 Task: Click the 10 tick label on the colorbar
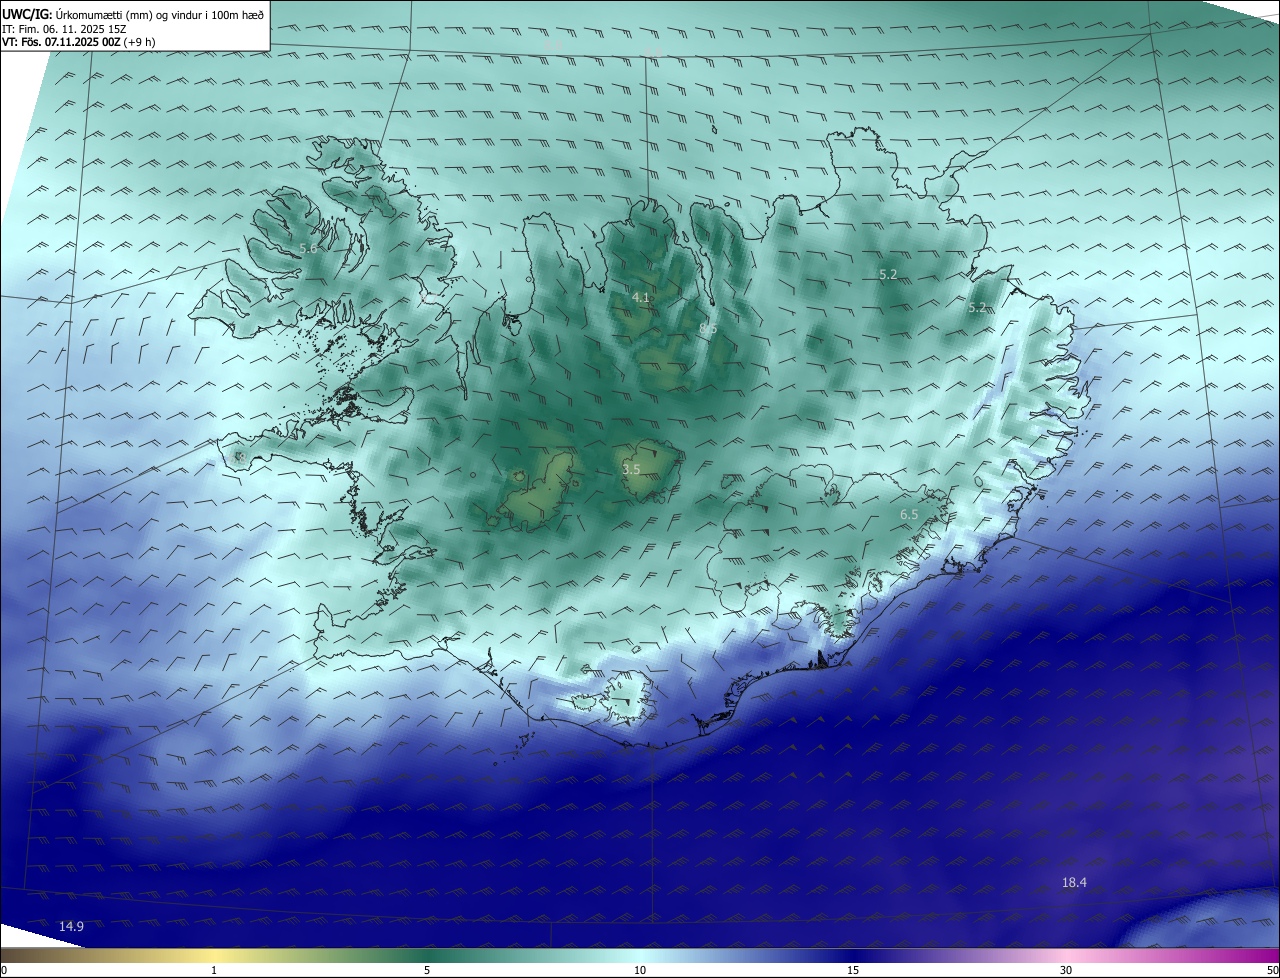[x=640, y=970]
